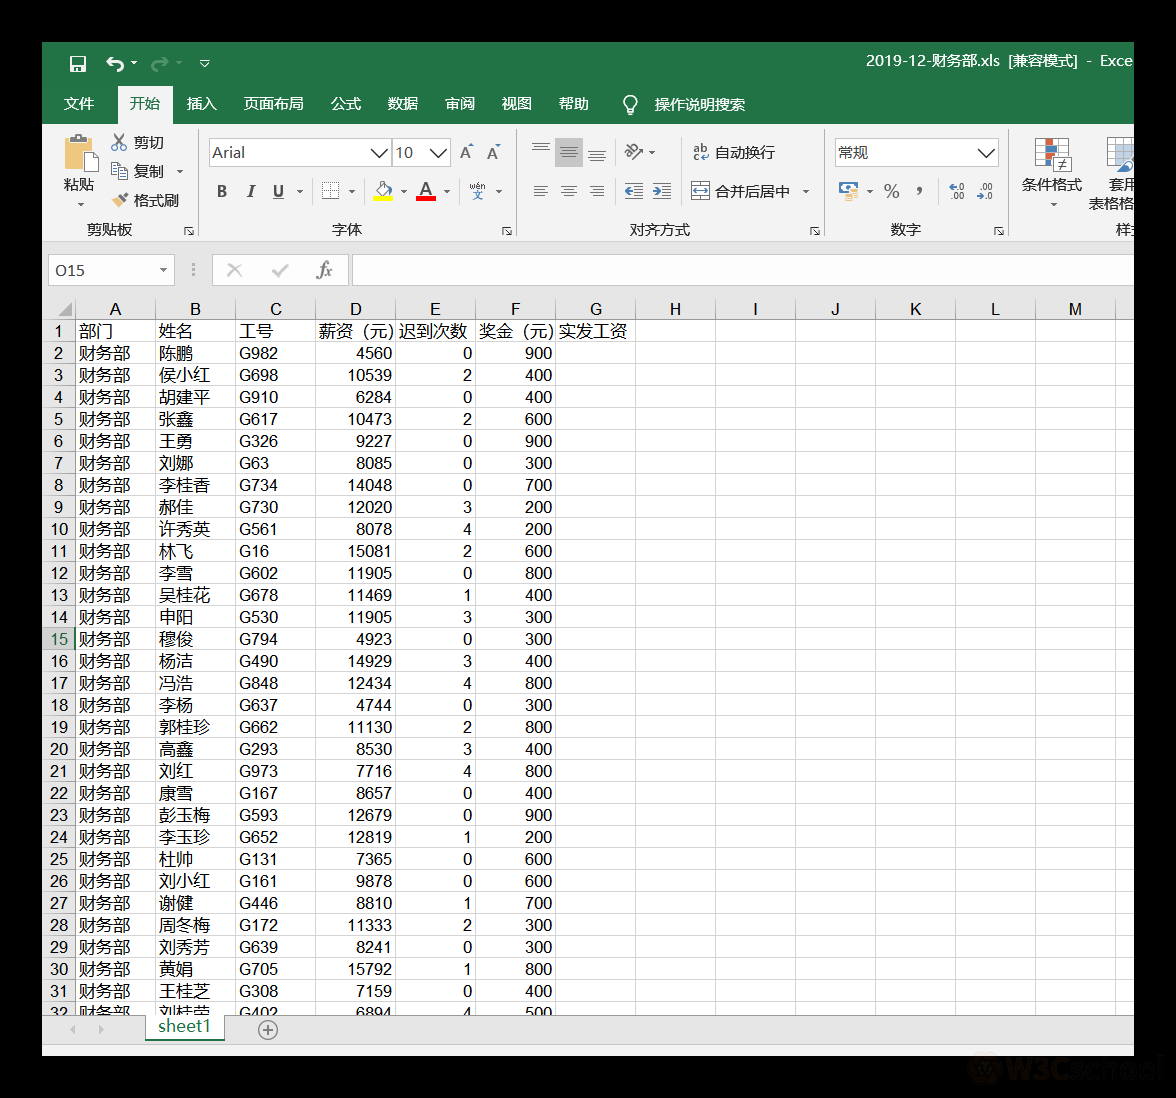Click the Increase Decimal icon
The width and height of the screenshot is (1176, 1098).
(957, 191)
